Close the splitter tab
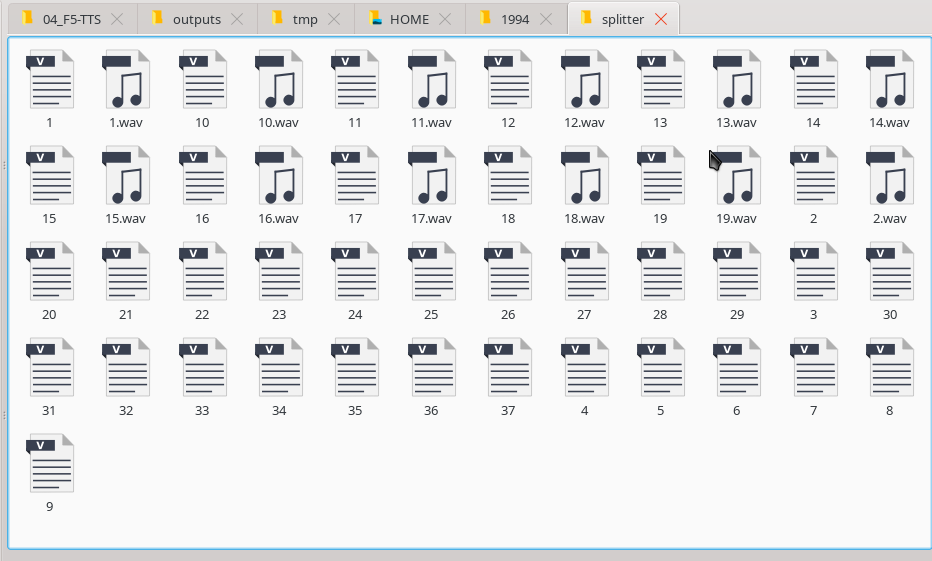Image resolution: width=932 pixels, height=561 pixels. [661, 19]
